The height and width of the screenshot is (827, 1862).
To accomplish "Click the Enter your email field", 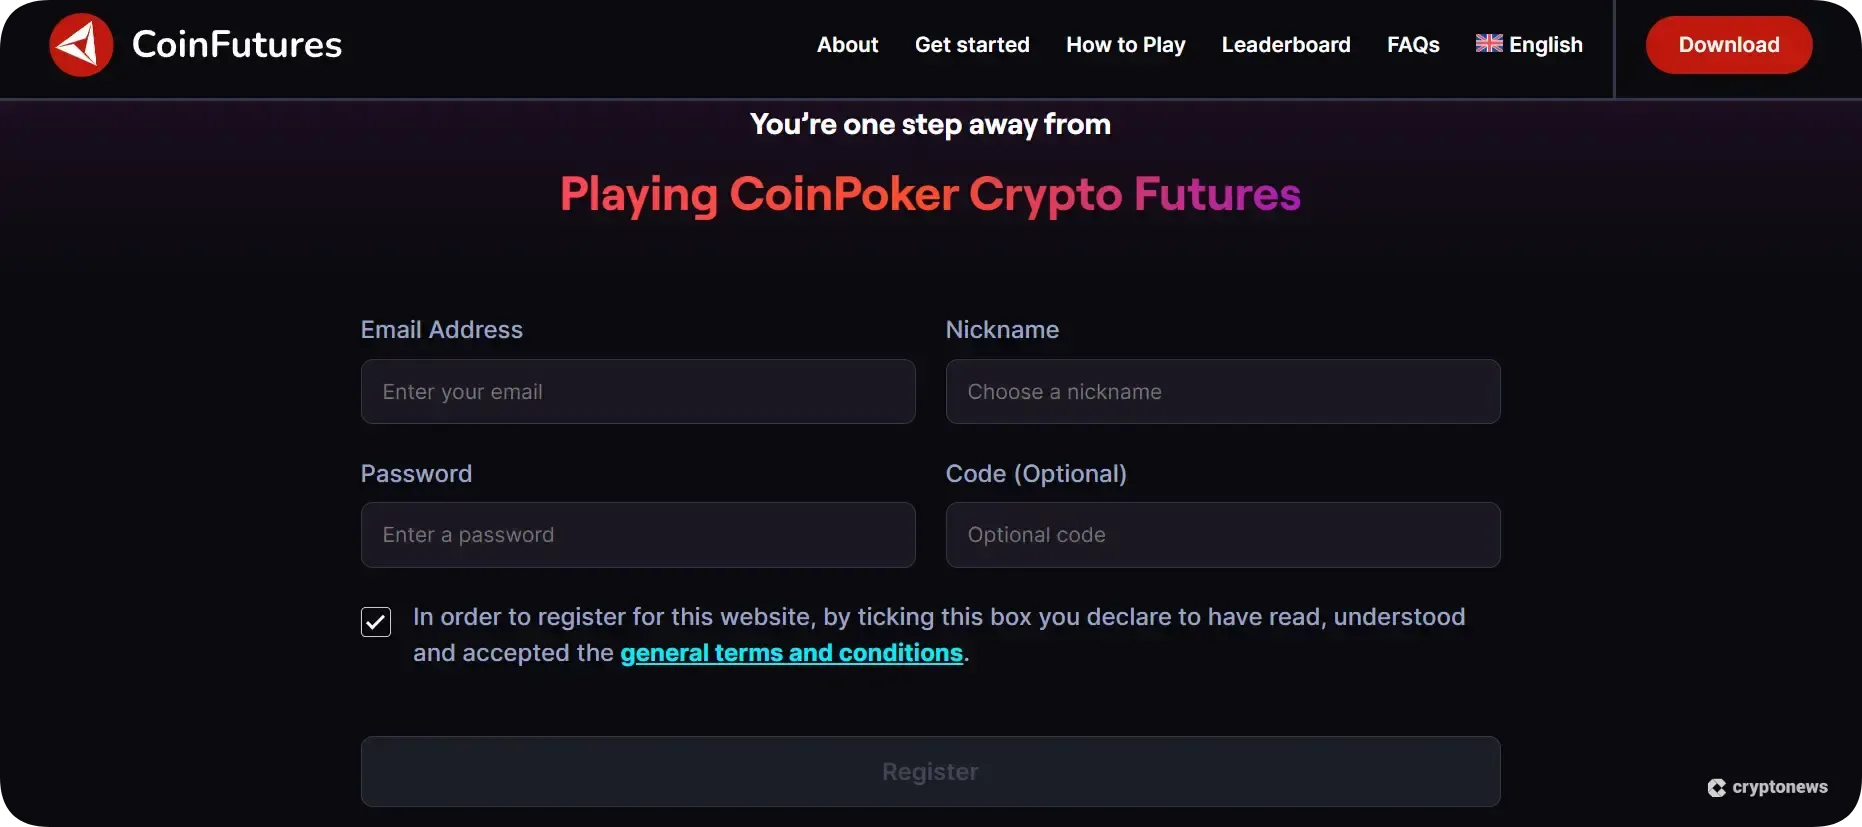I will [x=637, y=391].
